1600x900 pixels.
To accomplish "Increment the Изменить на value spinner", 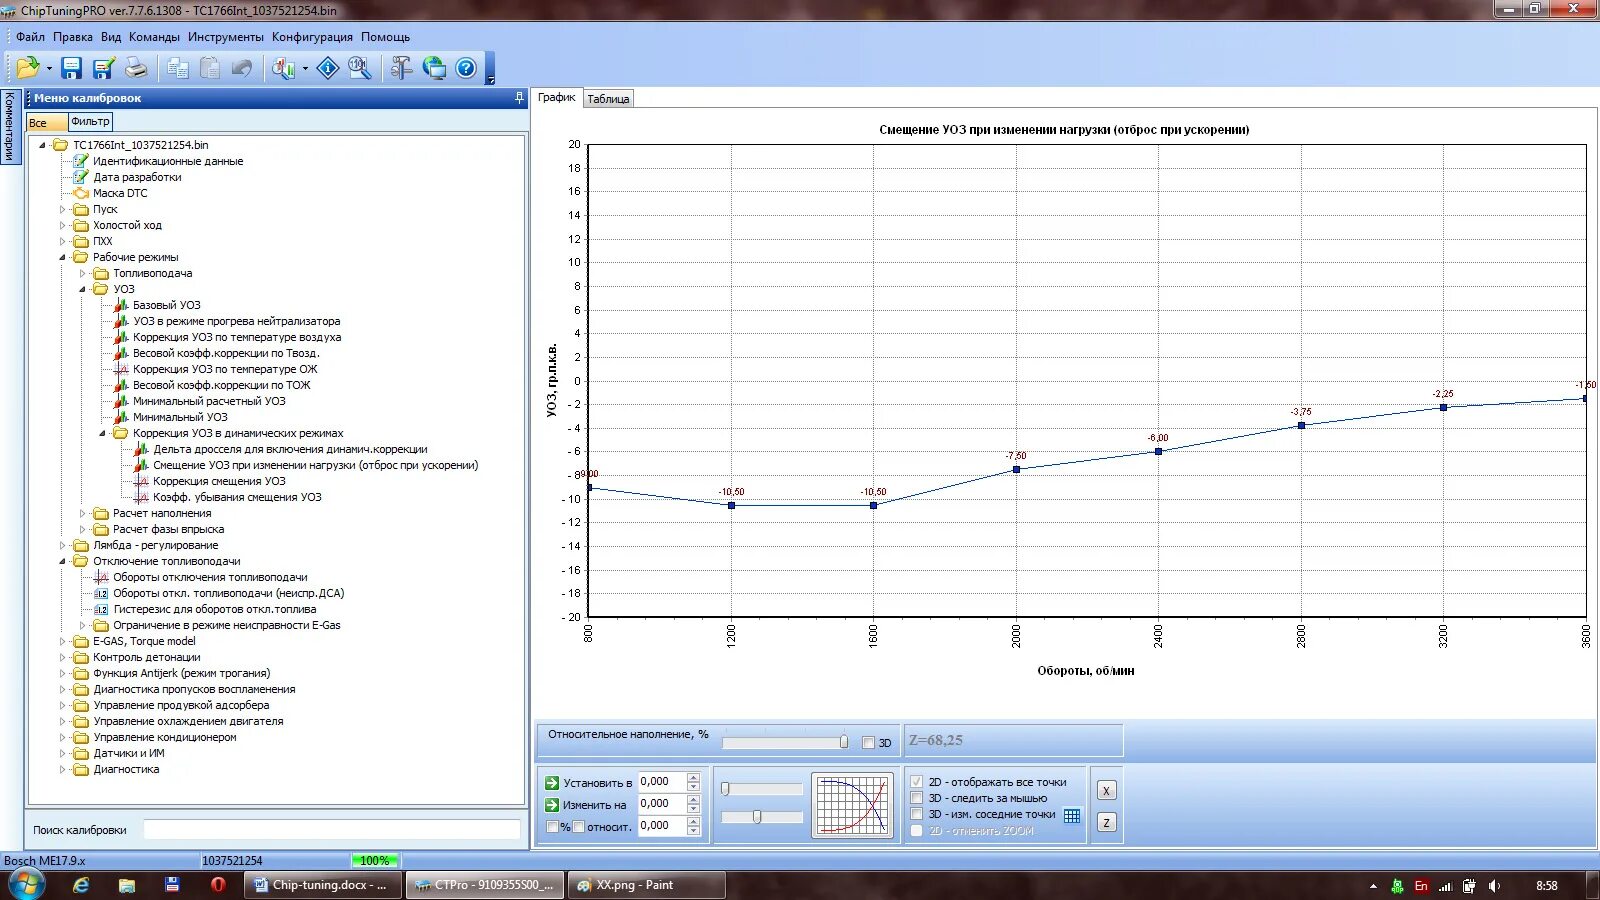I will pos(693,799).
